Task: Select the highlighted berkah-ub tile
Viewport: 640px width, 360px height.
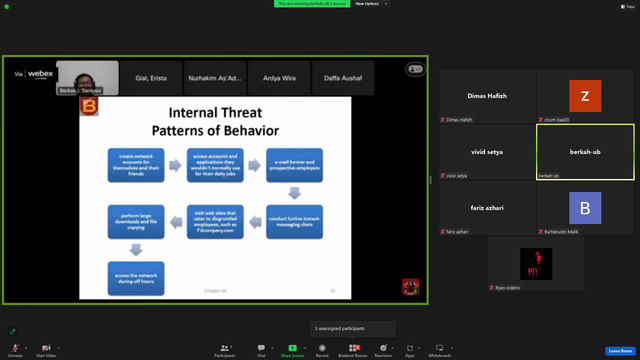Action: (x=585, y=152)
